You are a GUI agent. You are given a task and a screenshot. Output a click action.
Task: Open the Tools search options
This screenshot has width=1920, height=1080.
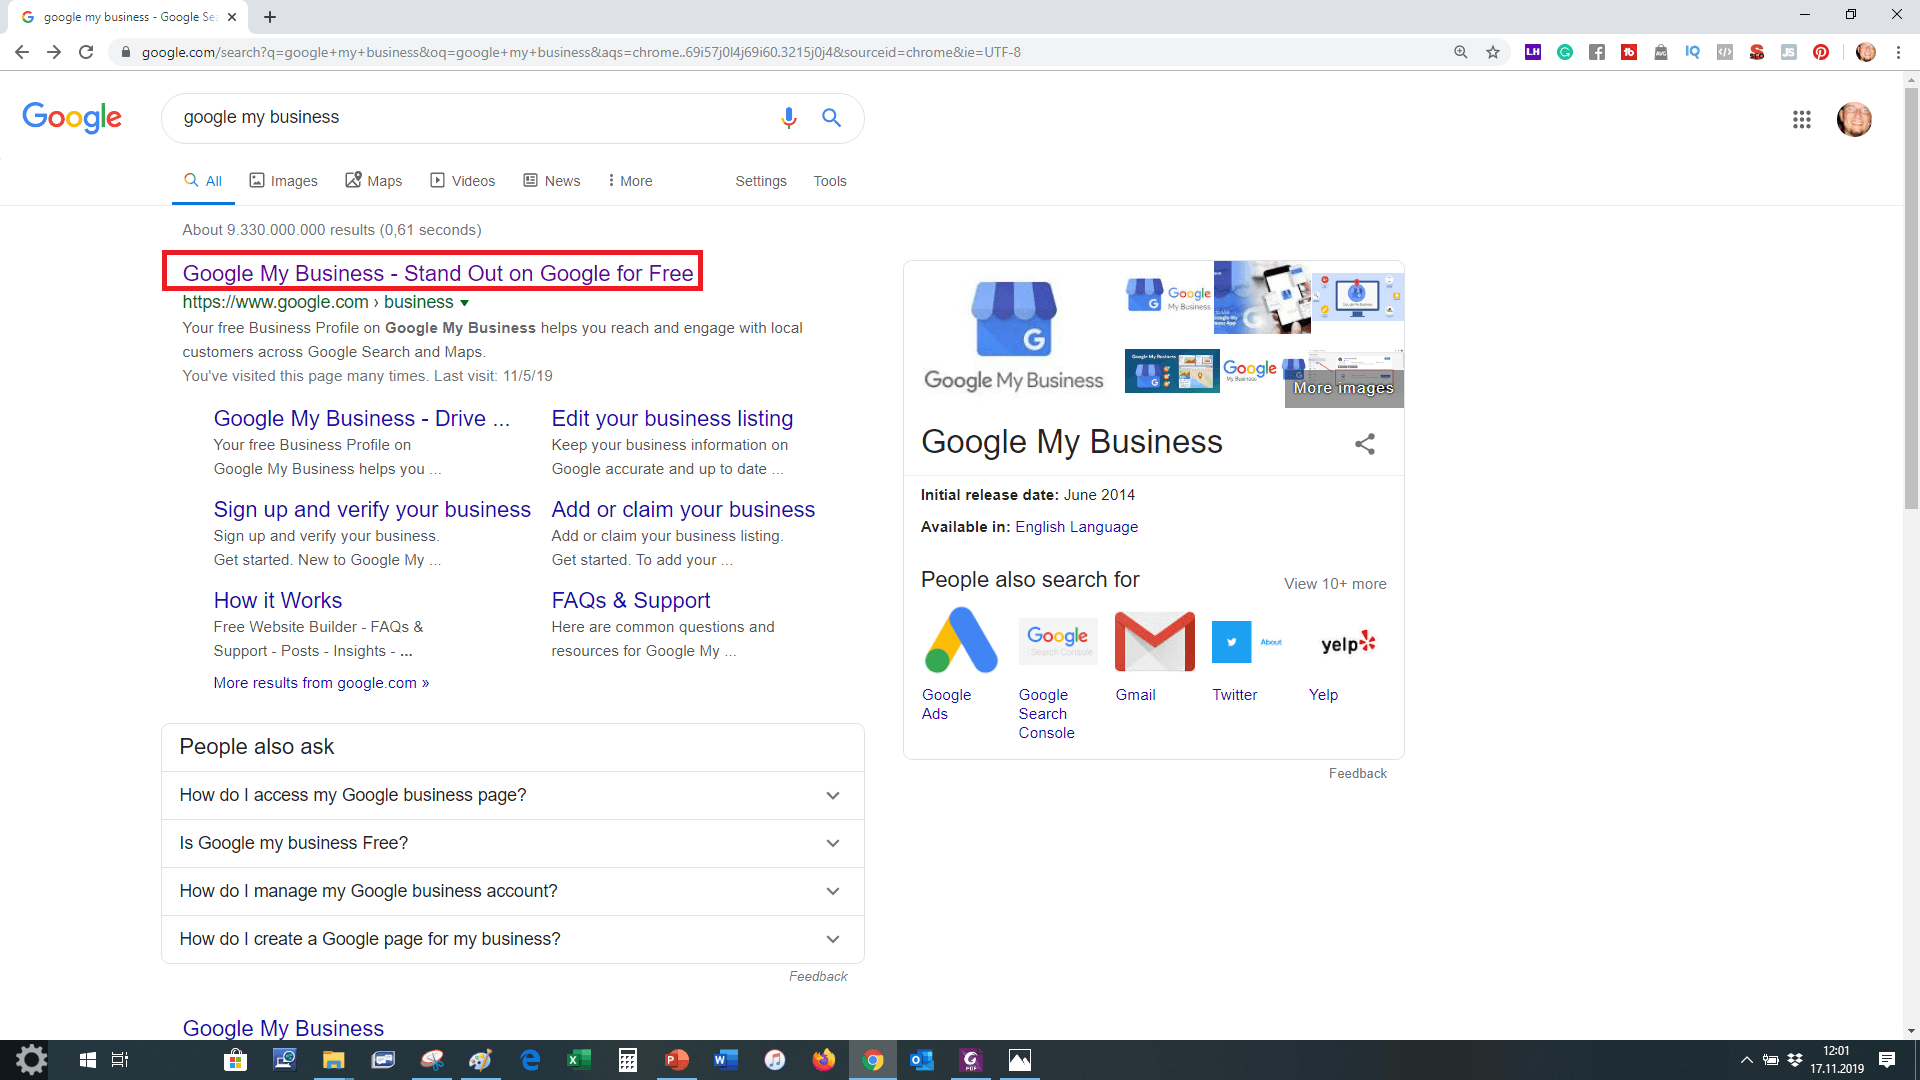(829, 181)
